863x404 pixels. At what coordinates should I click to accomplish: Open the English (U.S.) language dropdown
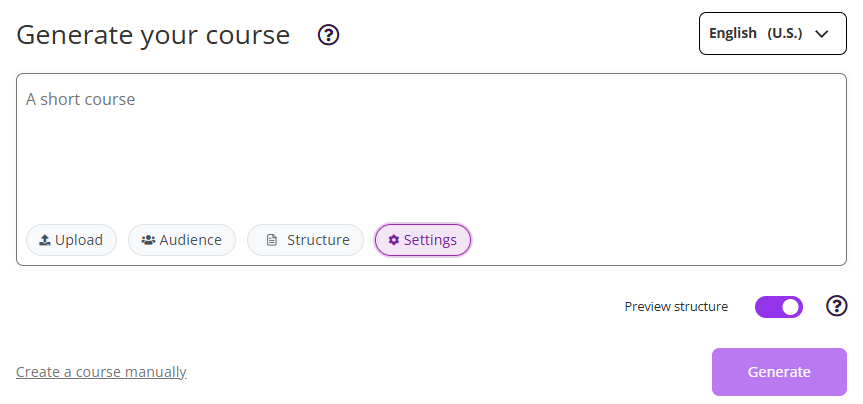click(x=772, y=33)
